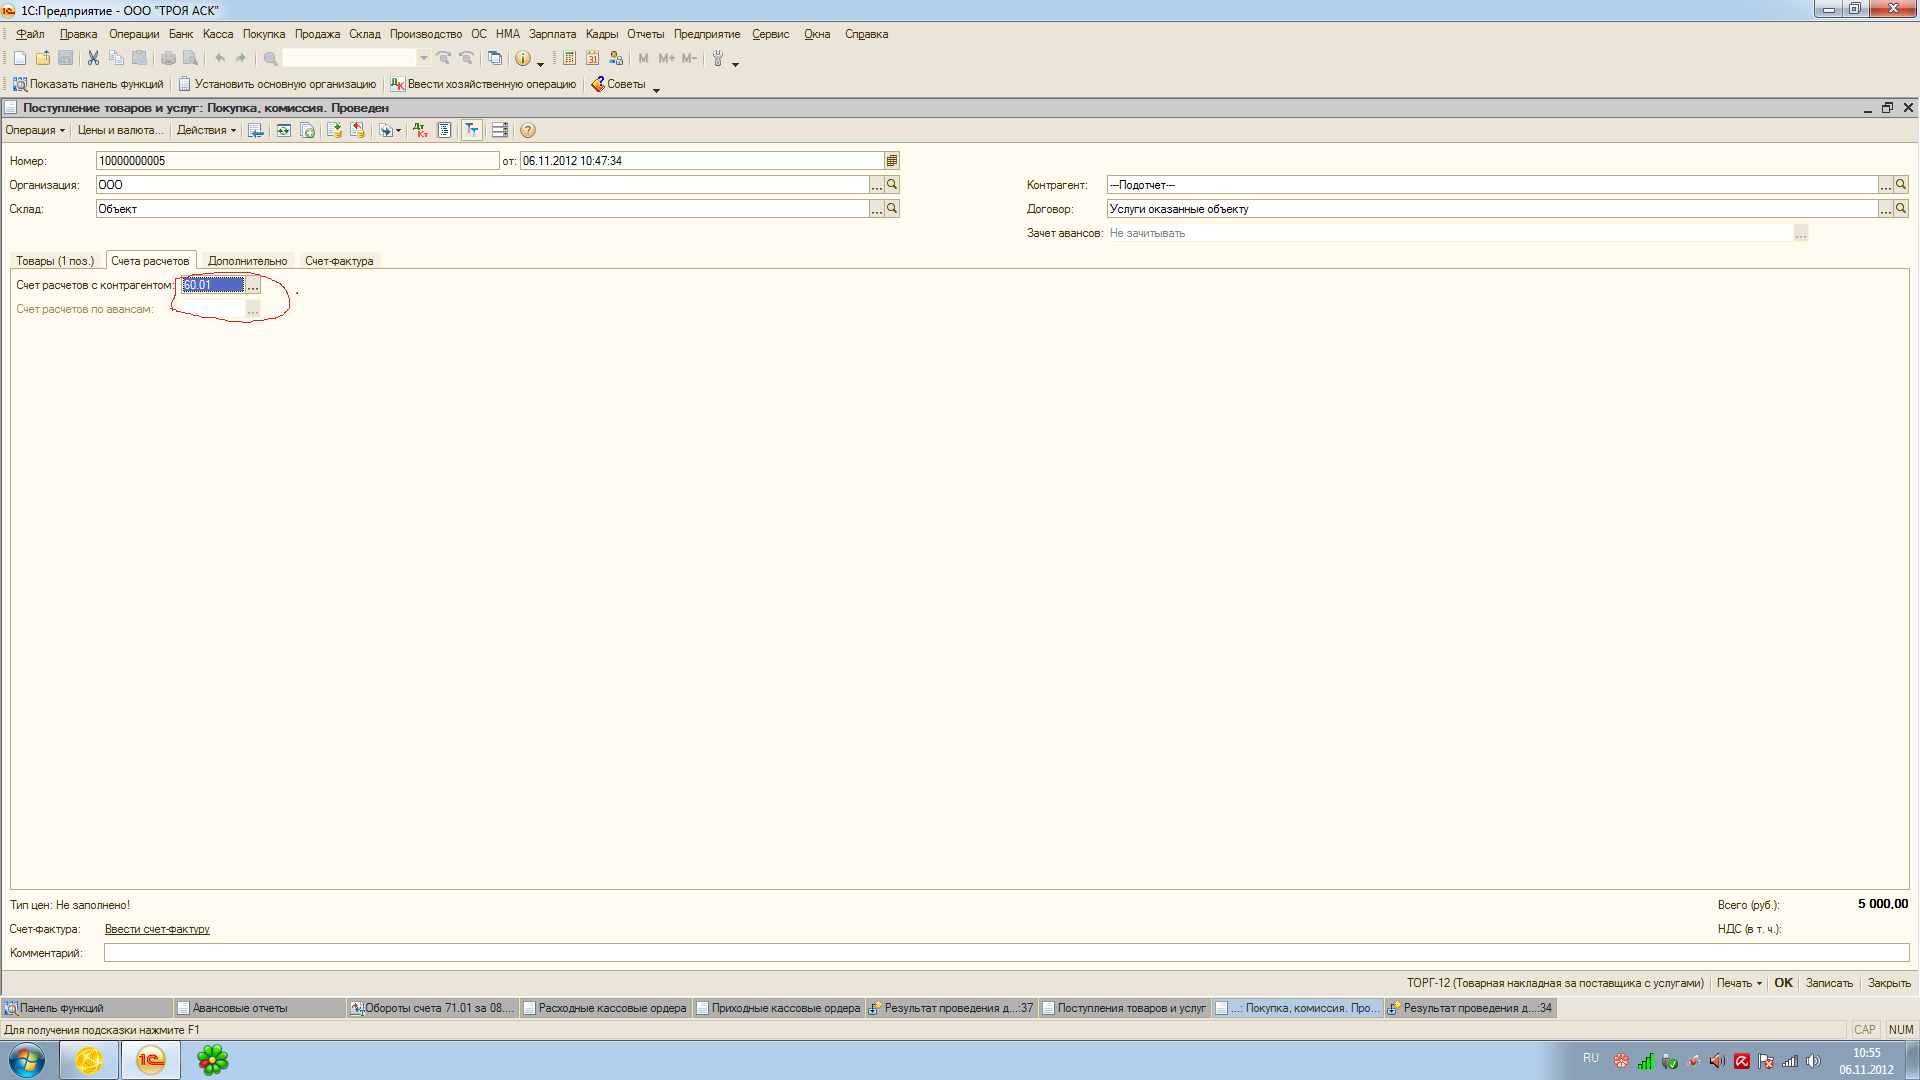Image resolution: width=1920 pixels, height=1080 pixels.
Task: Open the calendar icon in toolbar
Action: 593,58
